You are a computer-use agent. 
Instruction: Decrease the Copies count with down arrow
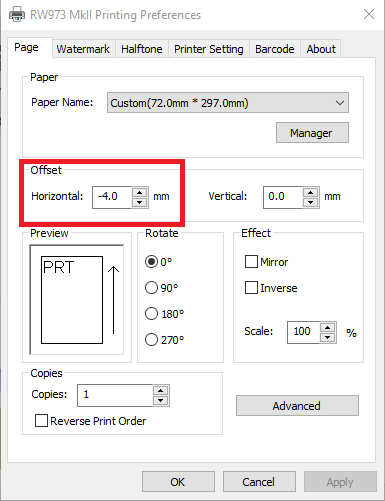(161, 400)
